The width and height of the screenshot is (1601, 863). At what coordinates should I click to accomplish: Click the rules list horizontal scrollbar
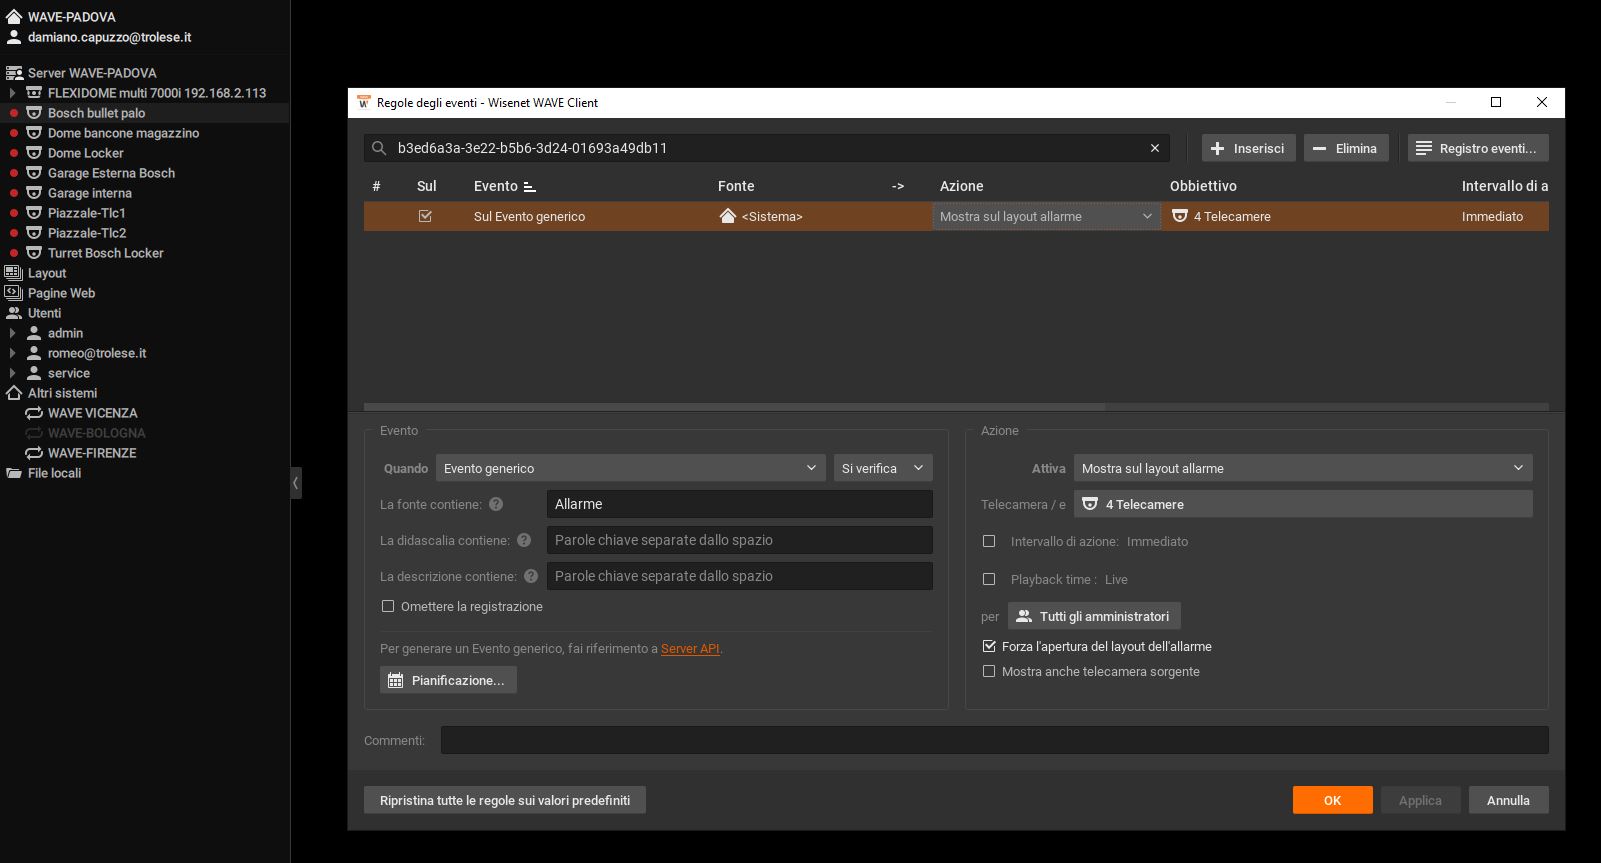click(x=734, y=407)
